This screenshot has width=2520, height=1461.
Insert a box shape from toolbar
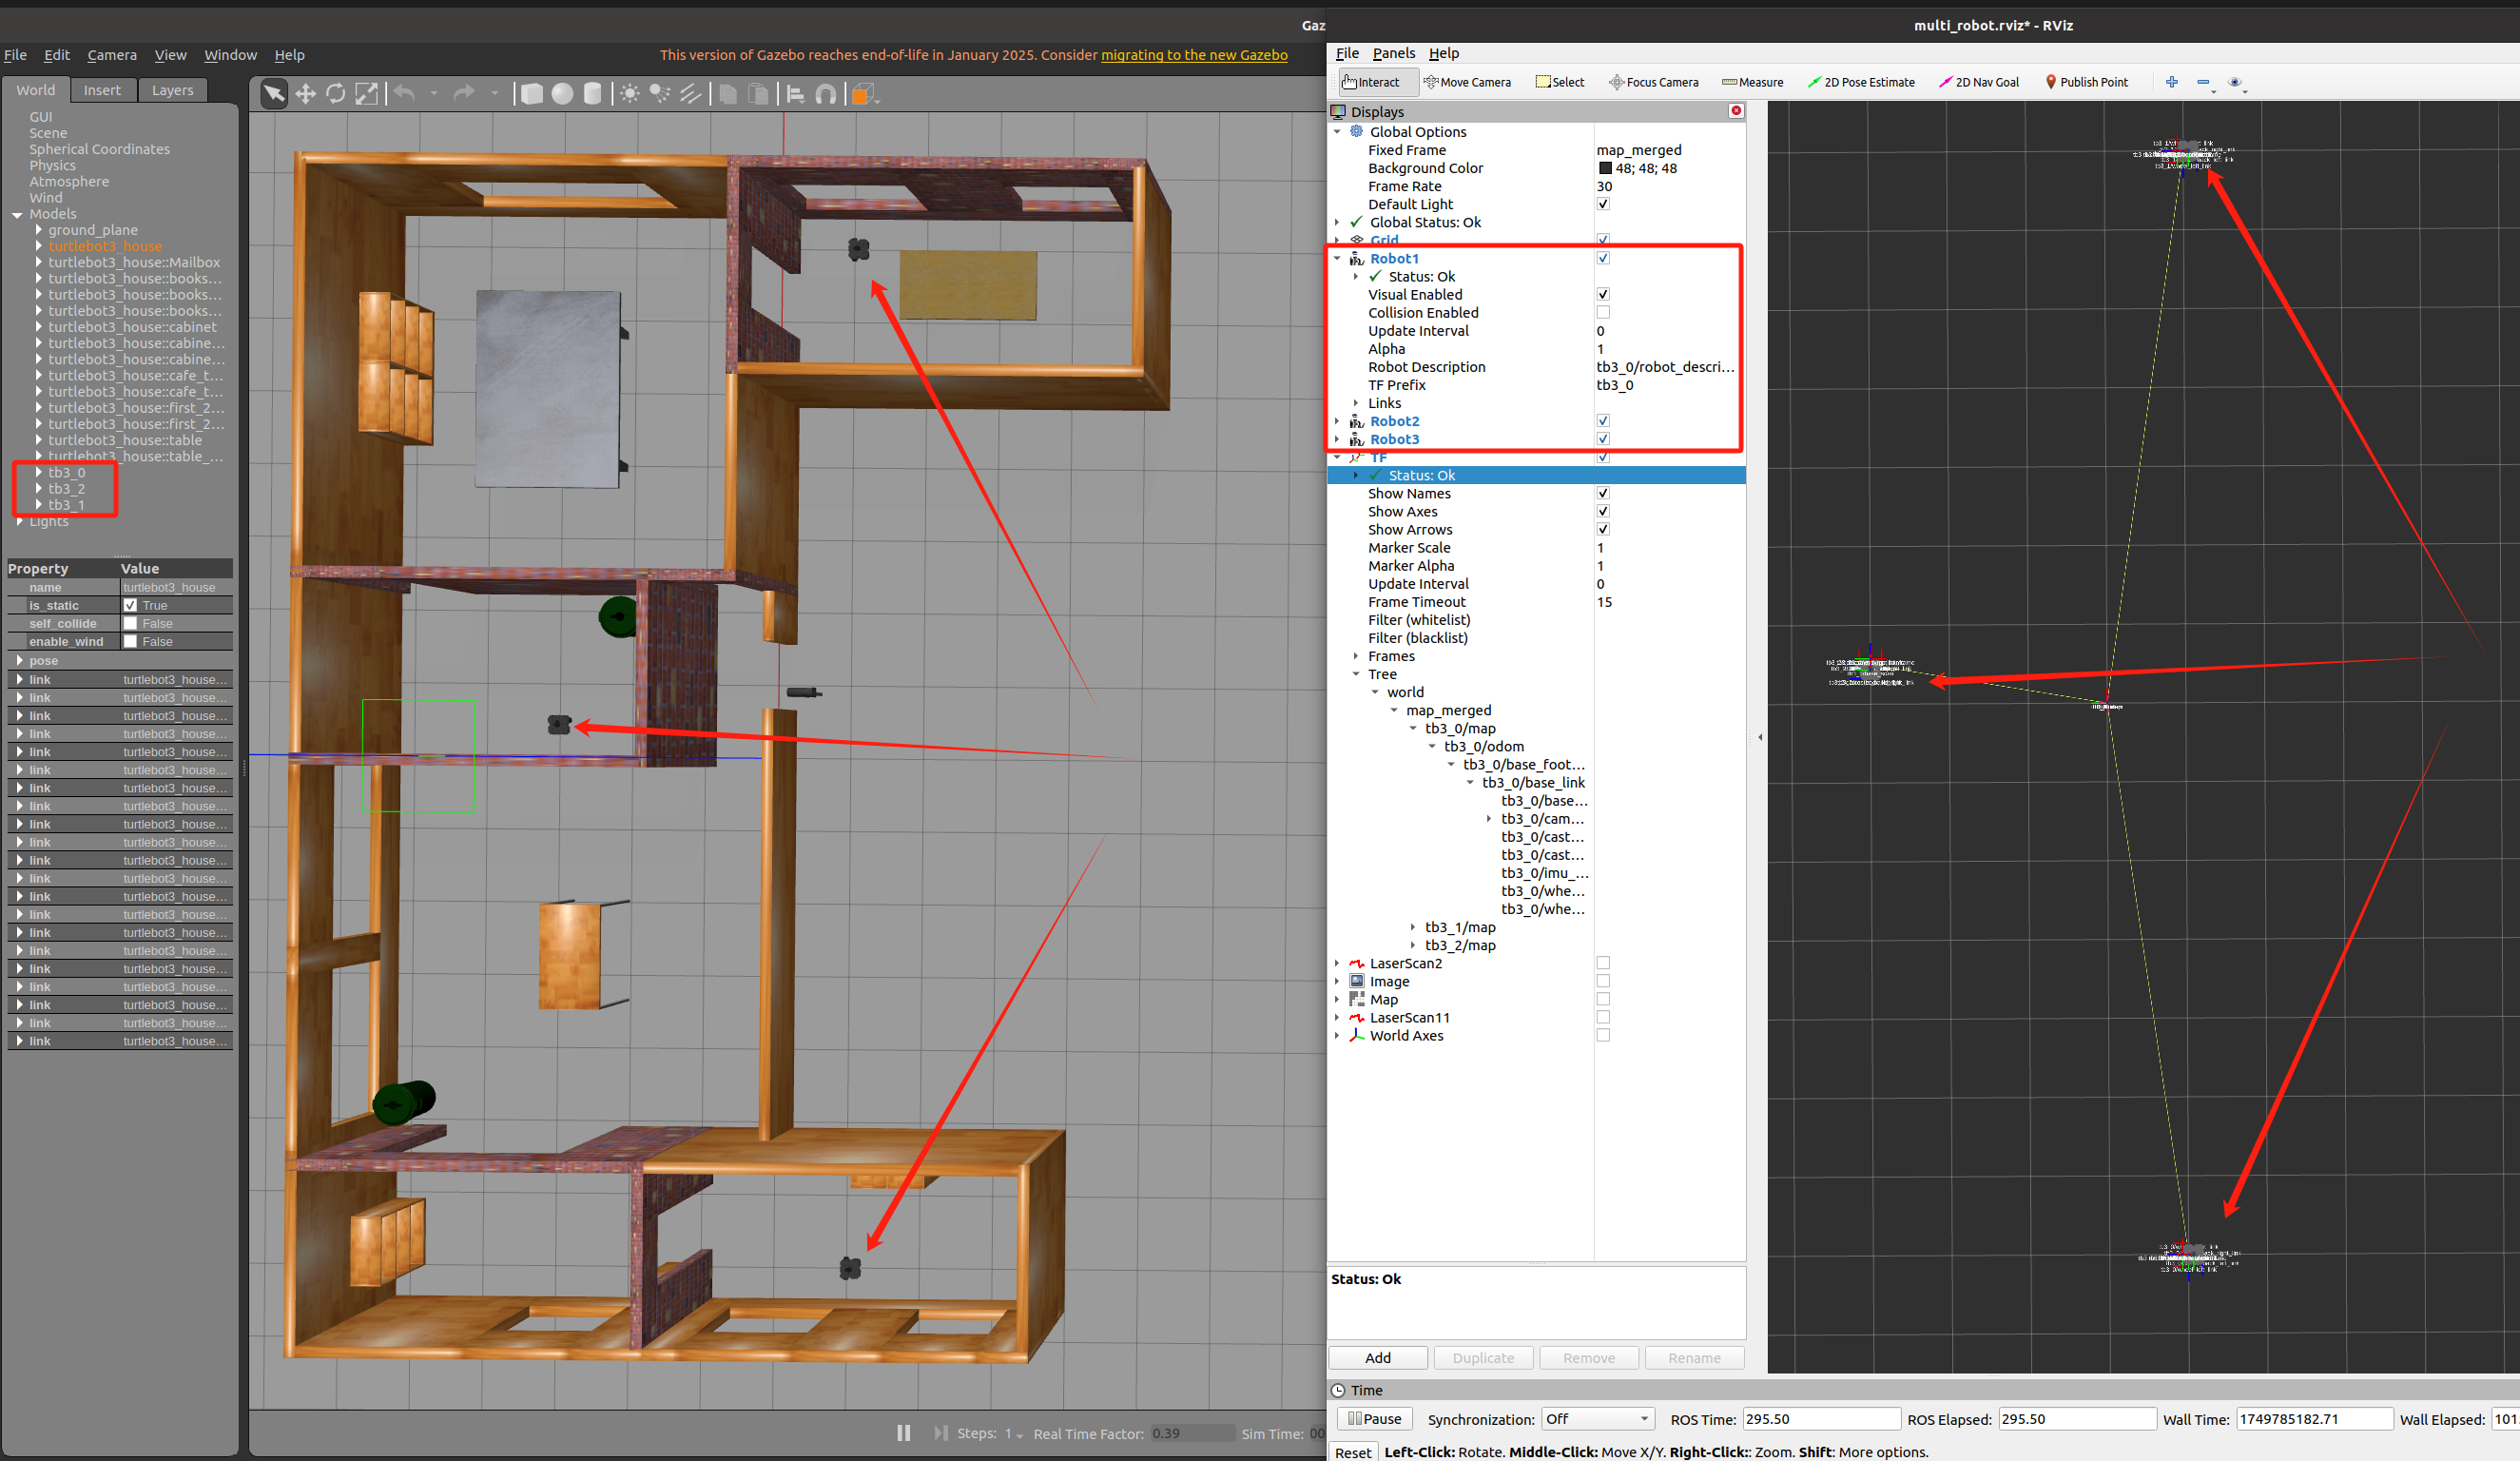pos(532,94)
